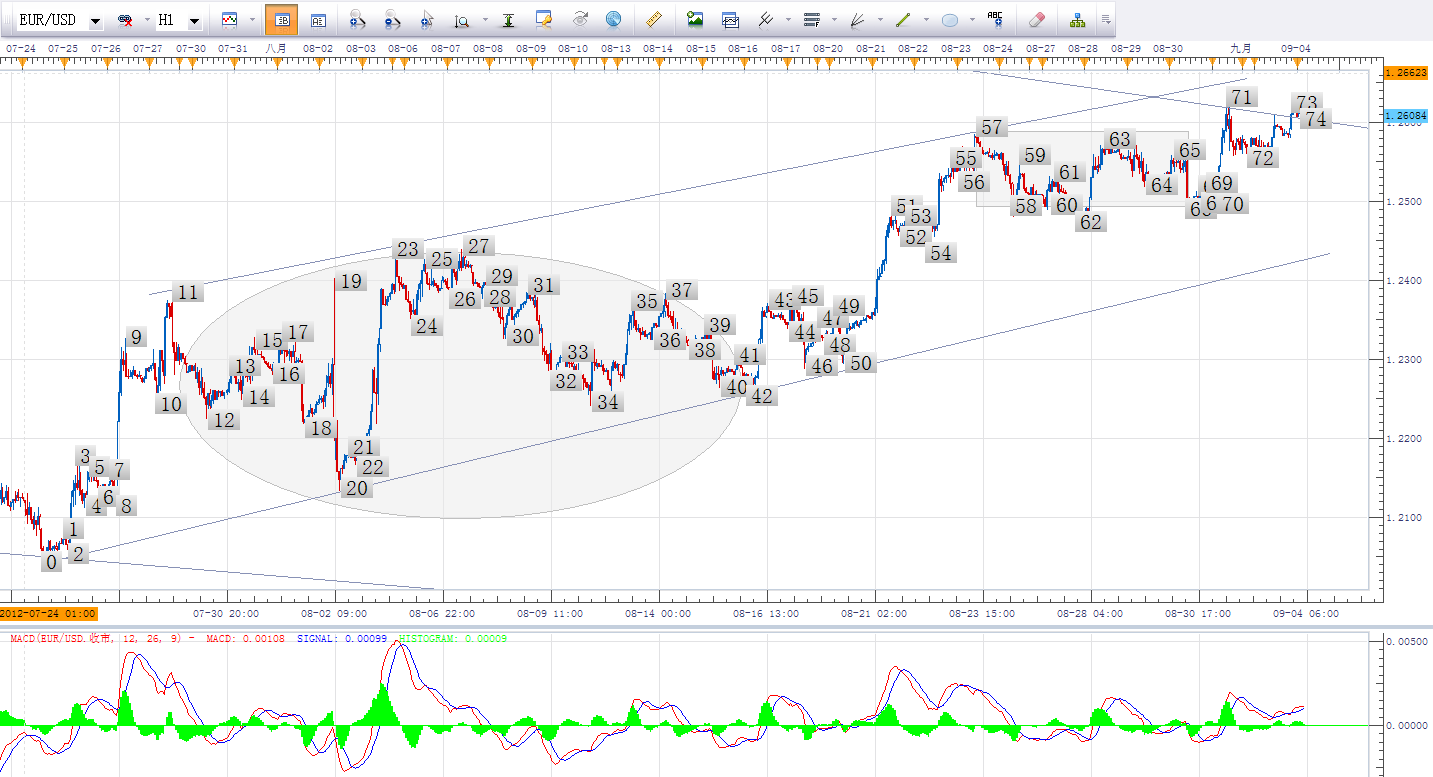Click the 1.26084 current price label
The height and width of the screenshot is (777, 1433).
click(x=1405, y=117)
